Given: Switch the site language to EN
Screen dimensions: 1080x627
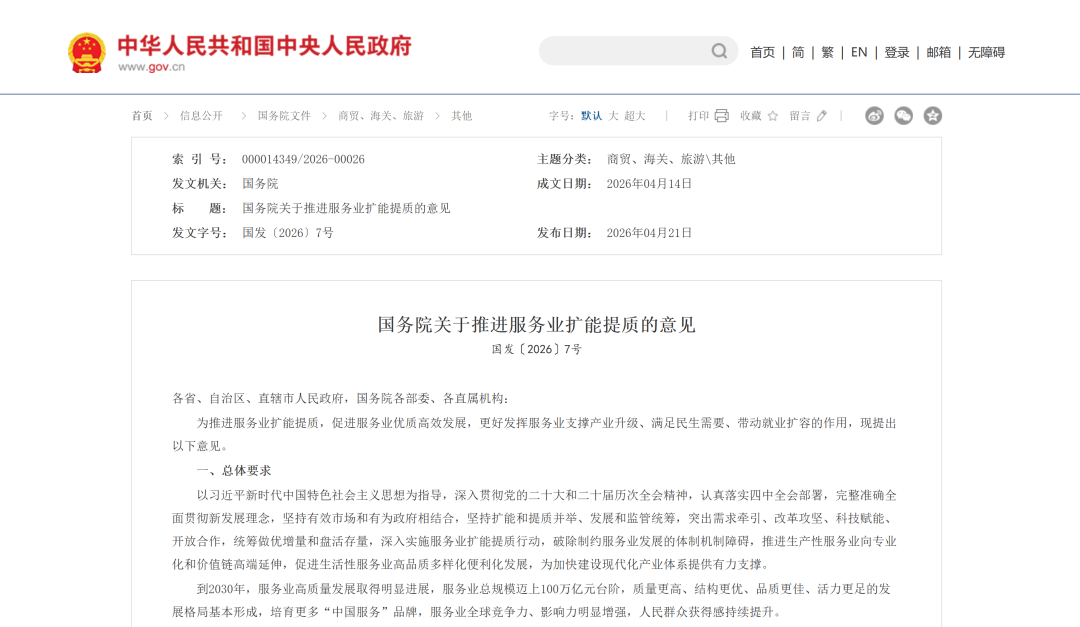Looking at the screenshot, I should click(x=858, y=51).
